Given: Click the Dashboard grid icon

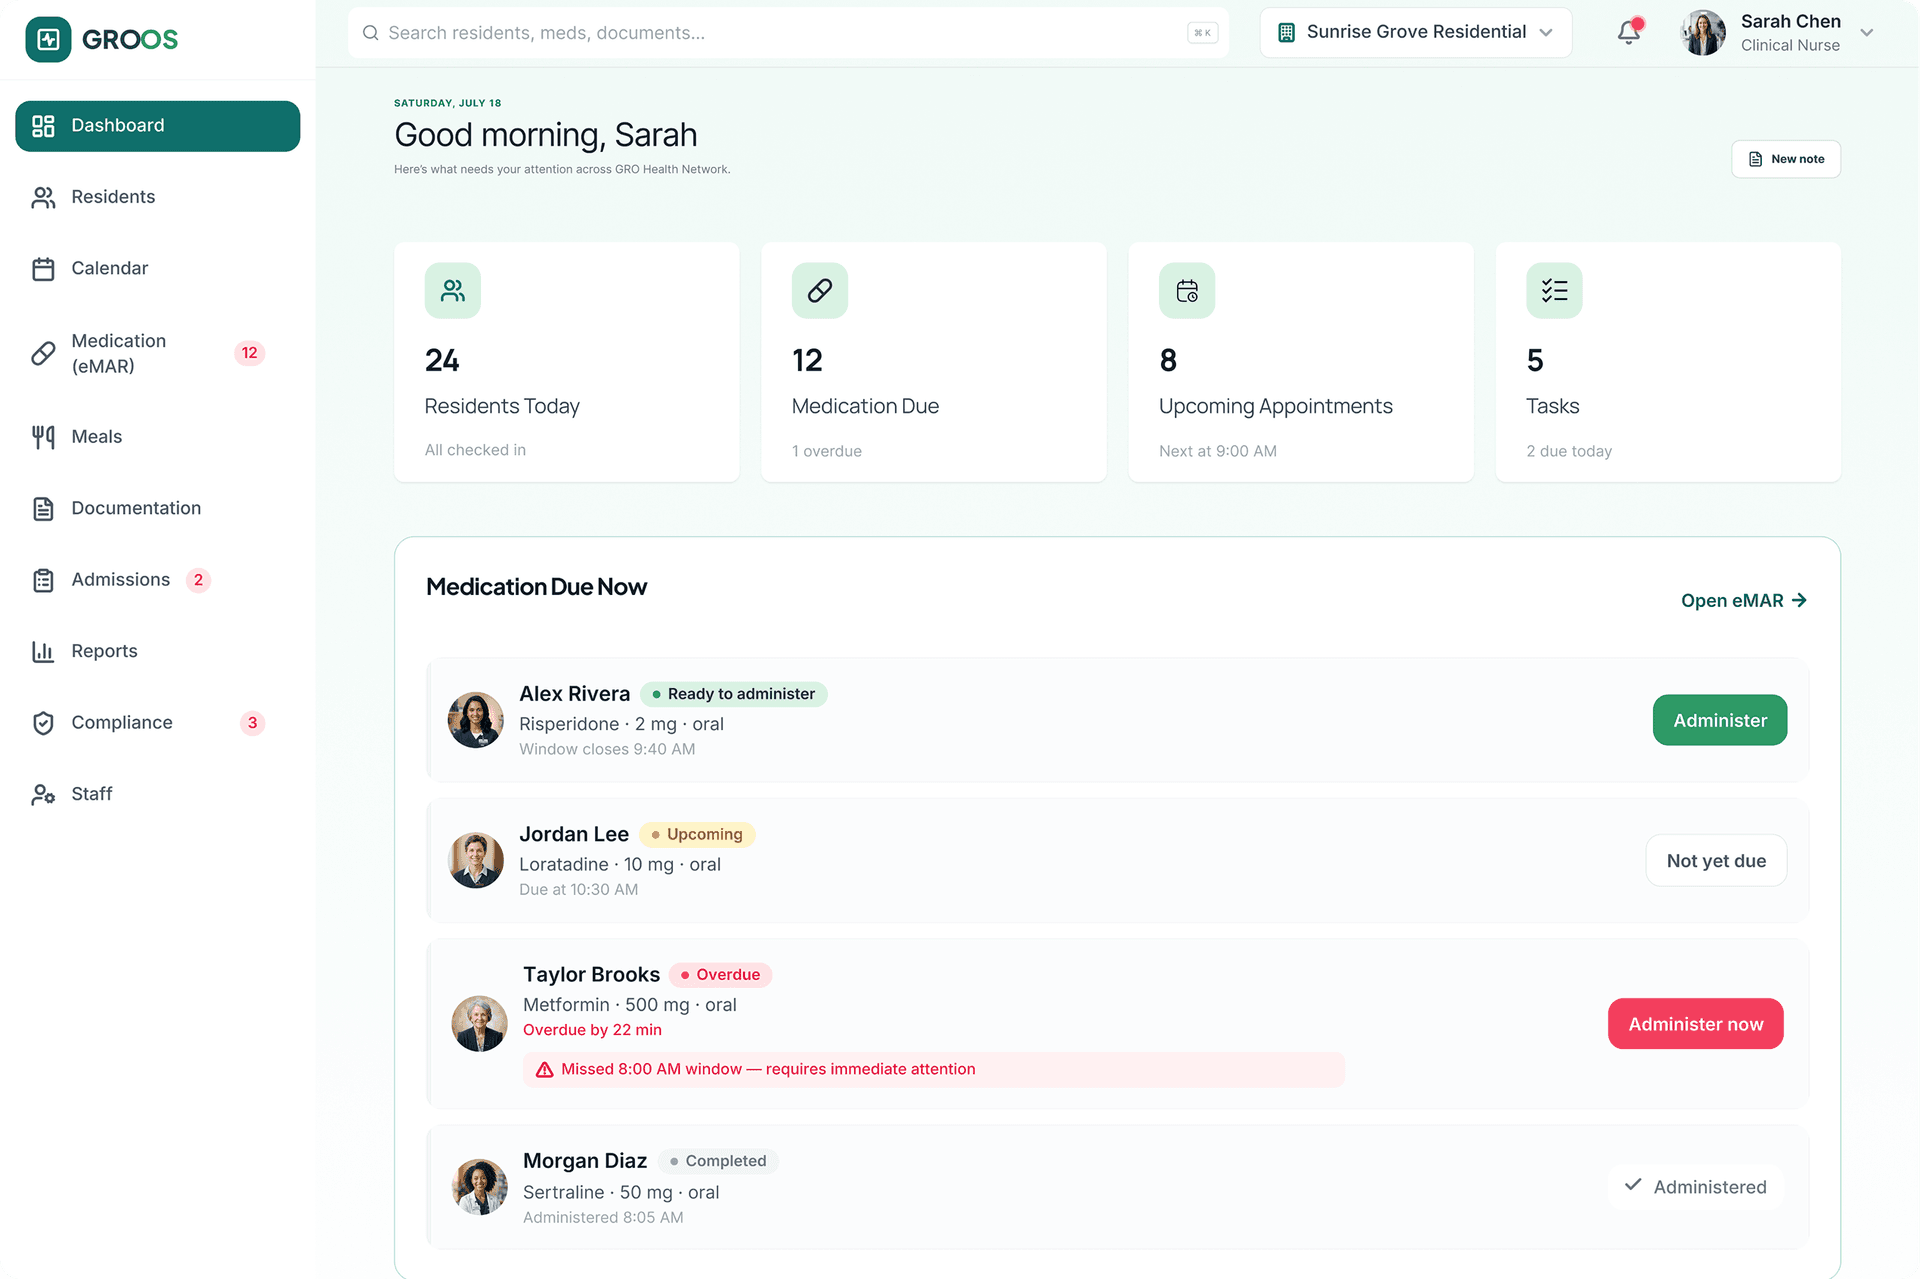Looking at the screenshot, I should coord(43,126).
